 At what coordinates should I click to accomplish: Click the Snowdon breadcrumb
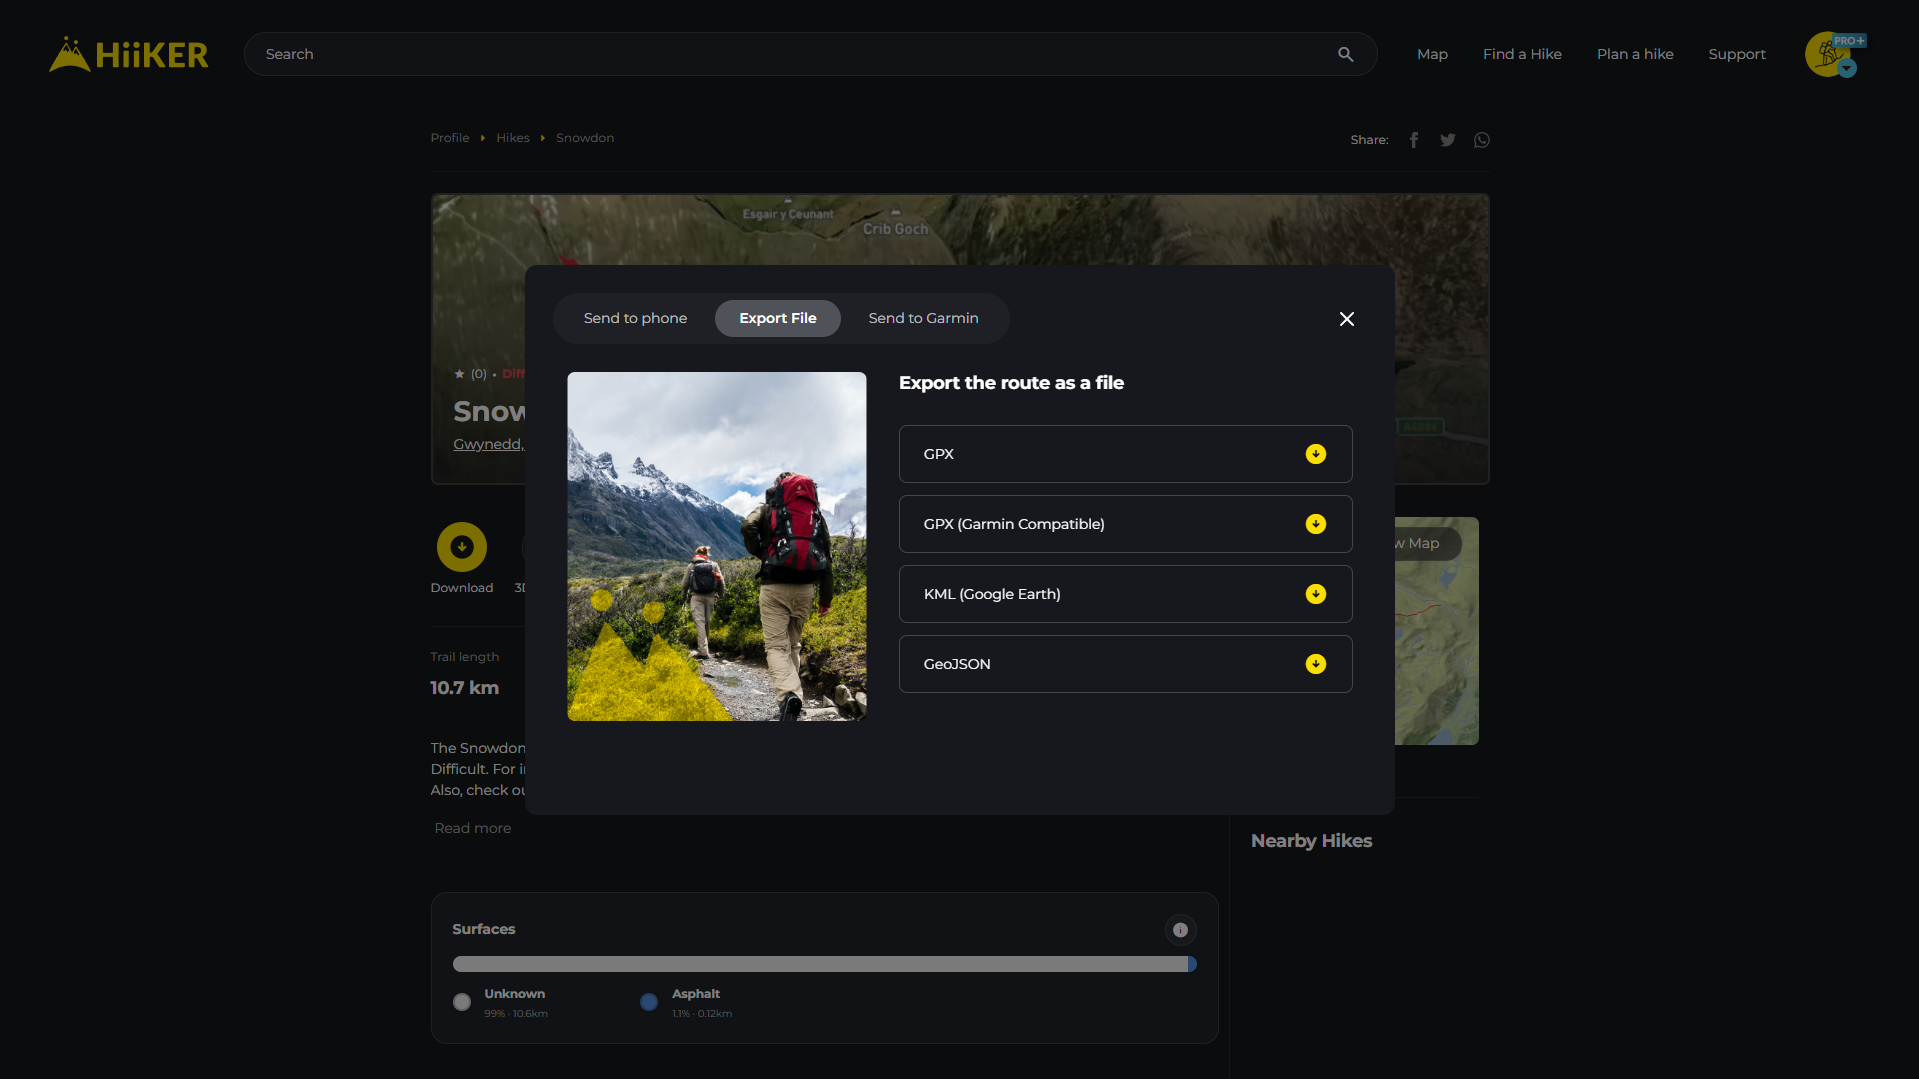point(585,138)
